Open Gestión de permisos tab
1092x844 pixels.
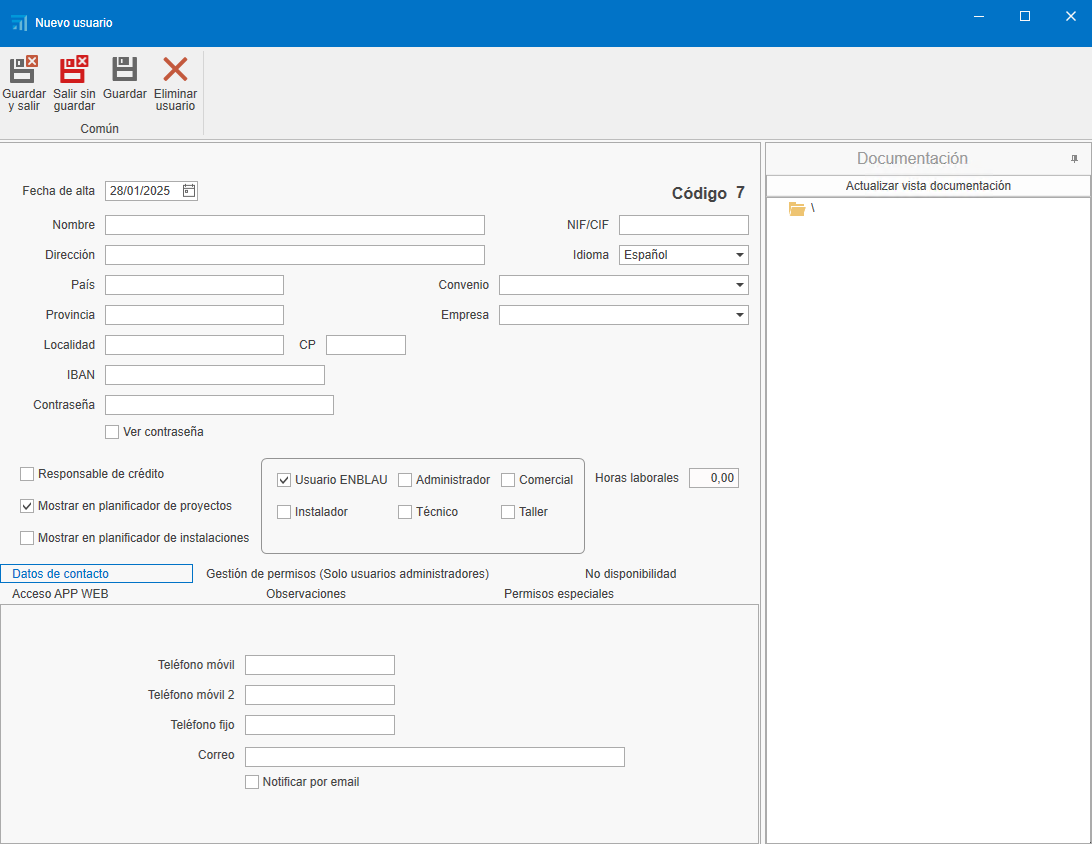348,574
